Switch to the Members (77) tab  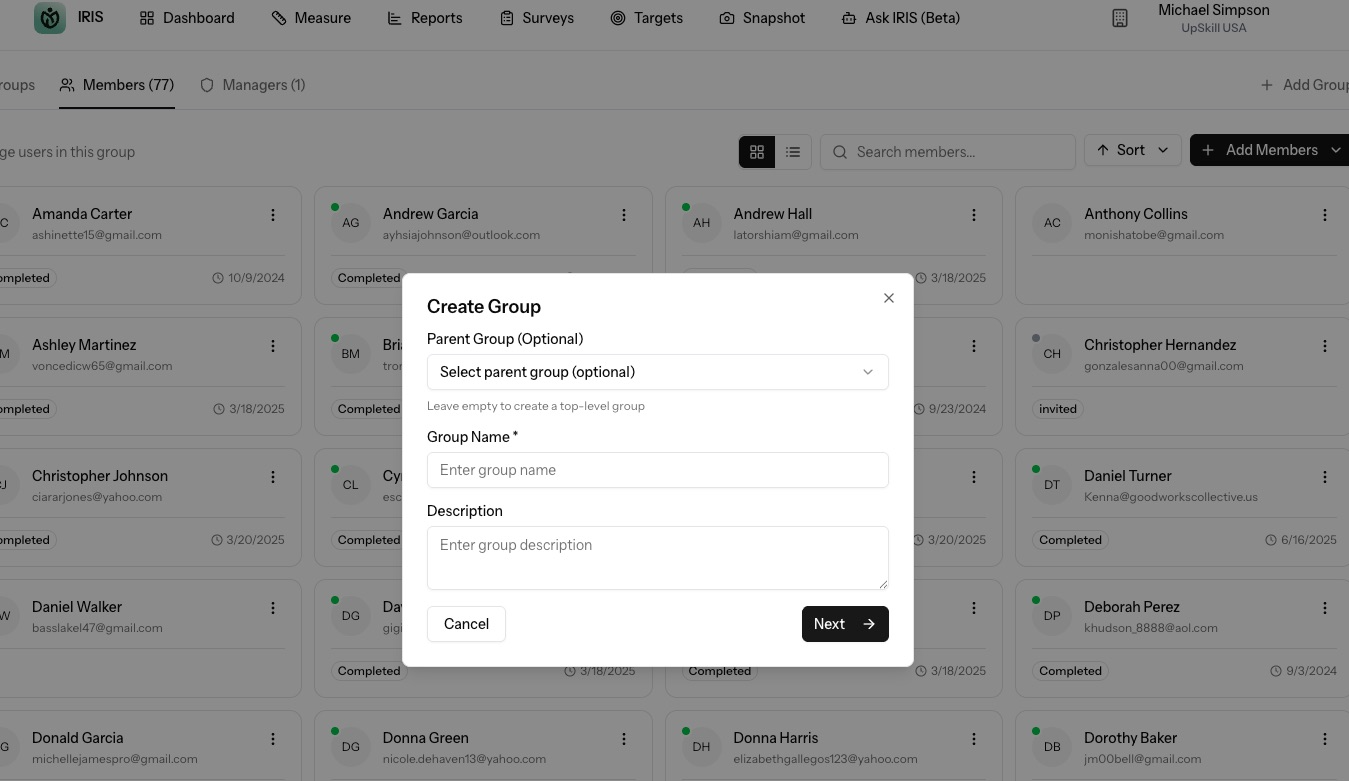117,85
